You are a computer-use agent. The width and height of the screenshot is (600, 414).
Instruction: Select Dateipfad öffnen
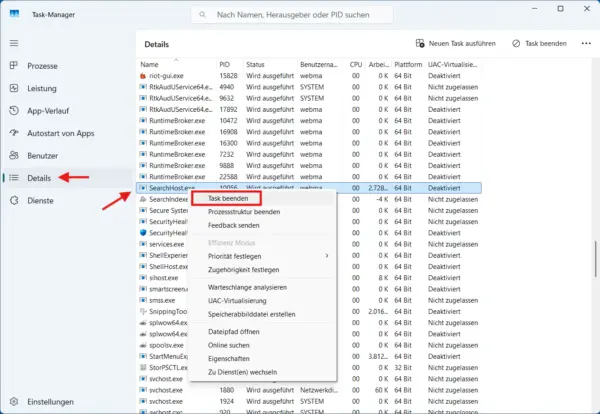233,332
